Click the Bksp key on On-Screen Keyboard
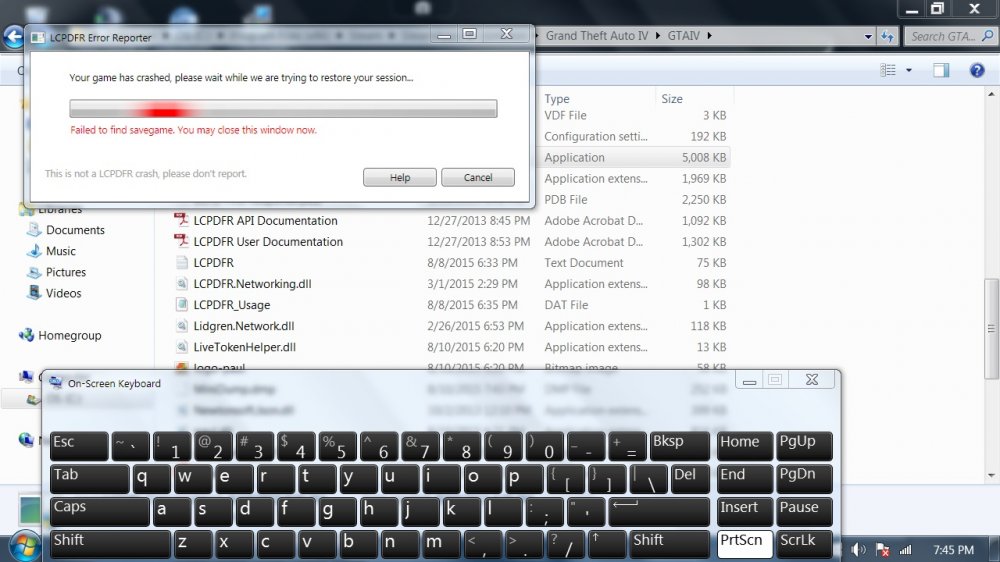Screen dimensions: 1000x562 (680, 445)
